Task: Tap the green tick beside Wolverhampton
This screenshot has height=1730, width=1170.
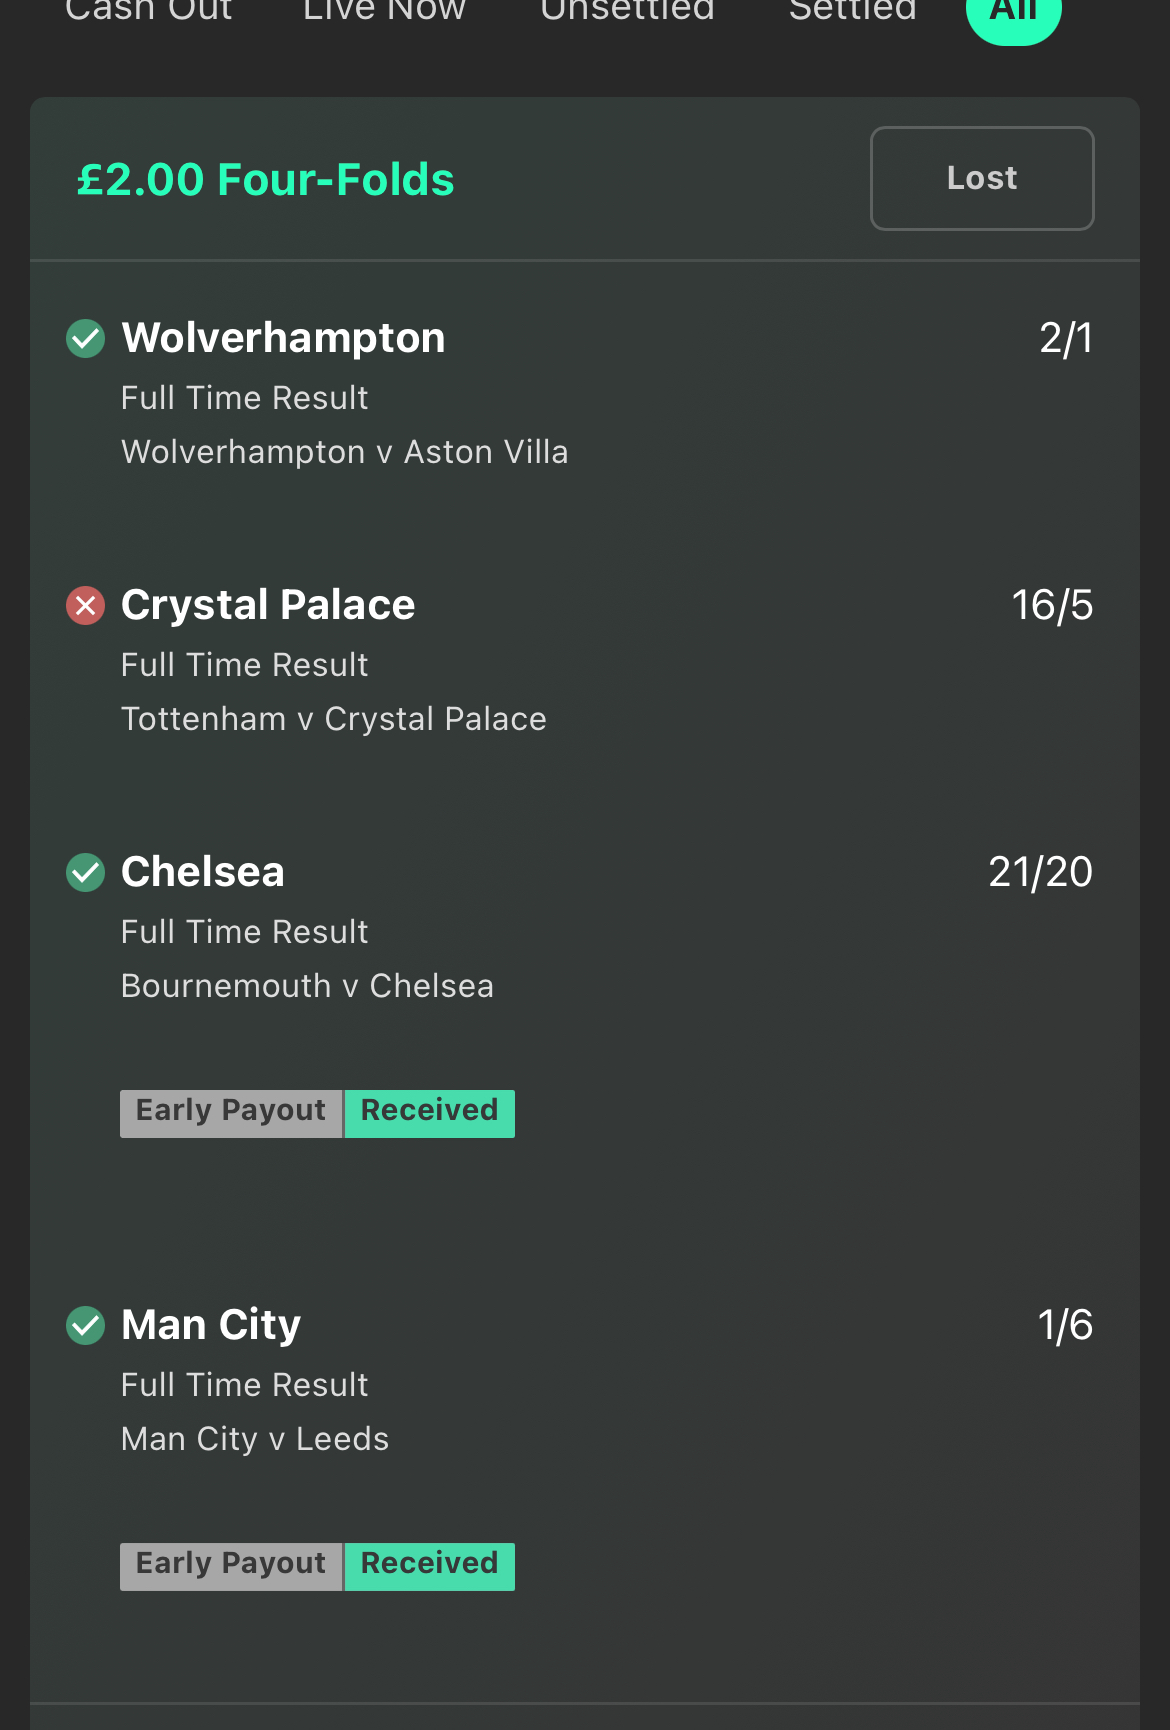Action: point(86,338)
